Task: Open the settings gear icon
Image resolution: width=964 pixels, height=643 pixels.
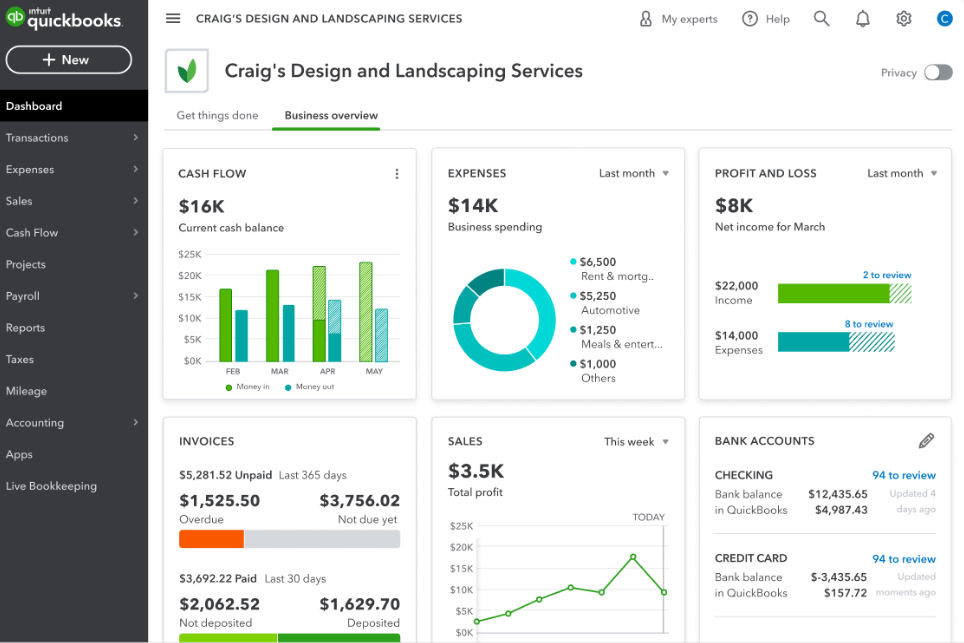Action: (x=904, y=19)
